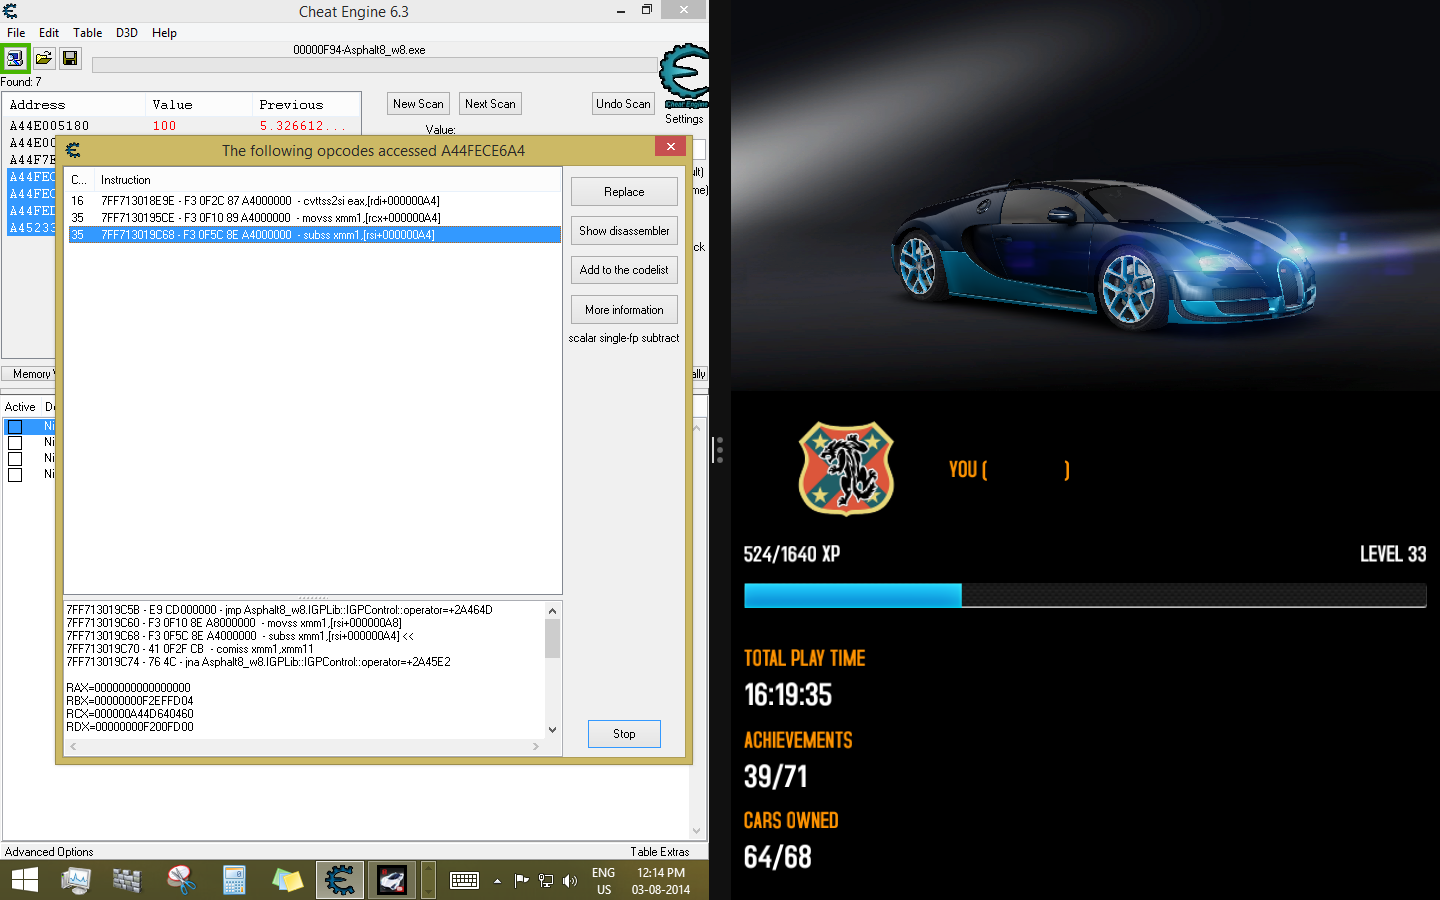Show hidden icons in the system tray
1440x900 pixels.
tap(497, 880)
